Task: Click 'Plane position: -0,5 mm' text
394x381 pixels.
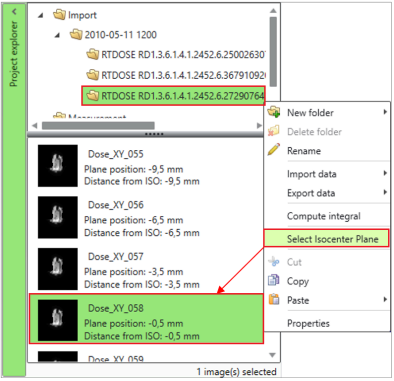Action: tap(134, 323)
